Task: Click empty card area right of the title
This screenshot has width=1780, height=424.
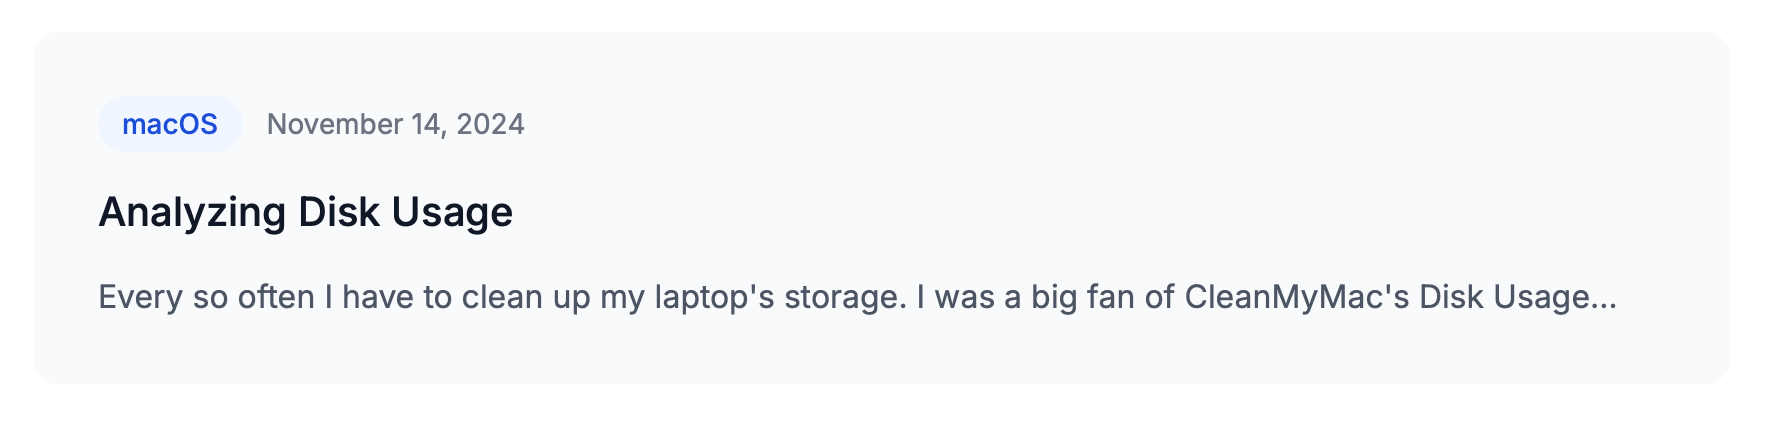Action: pos(1100,212)
